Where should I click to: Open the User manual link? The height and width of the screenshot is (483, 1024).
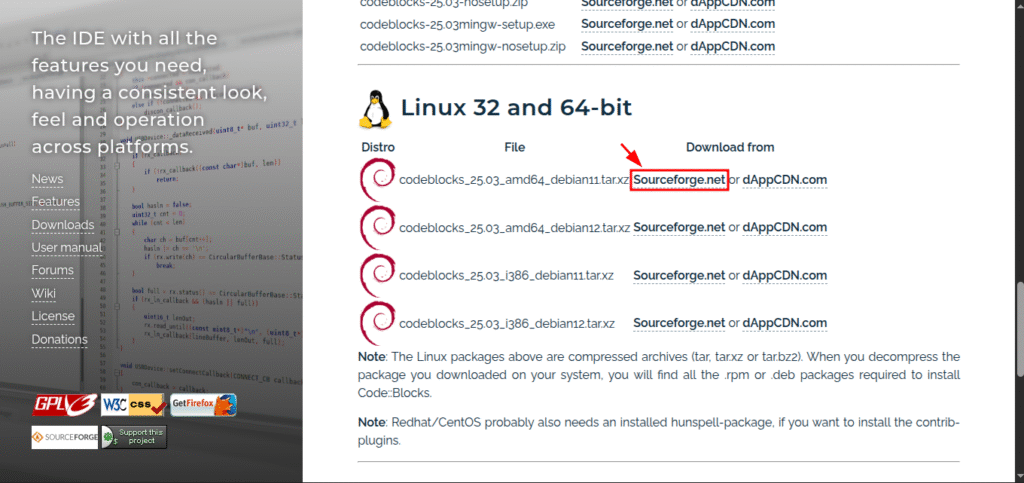tap(66, 247)
